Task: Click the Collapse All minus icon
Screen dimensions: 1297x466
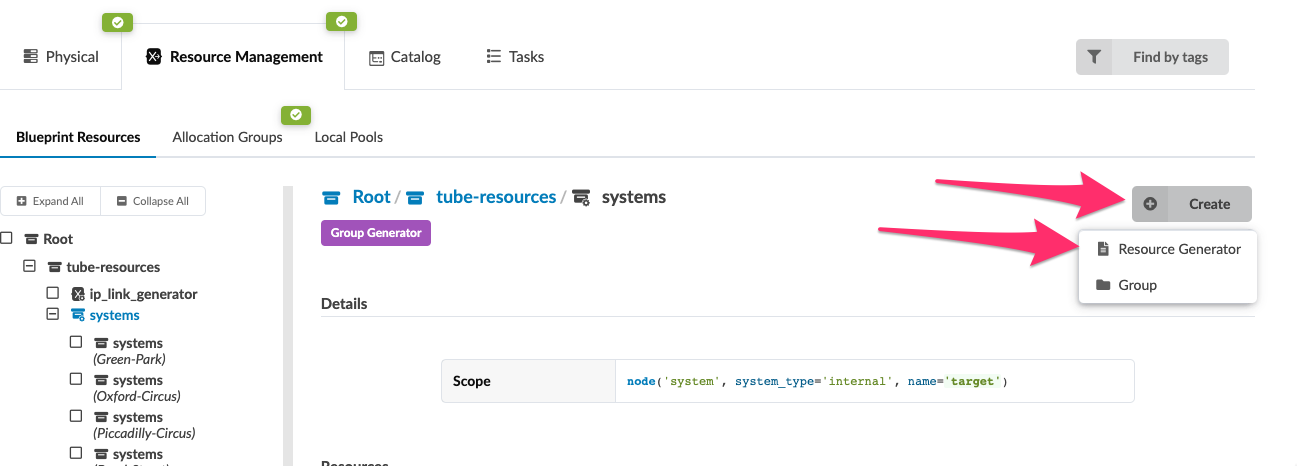Action: [122, 201]
